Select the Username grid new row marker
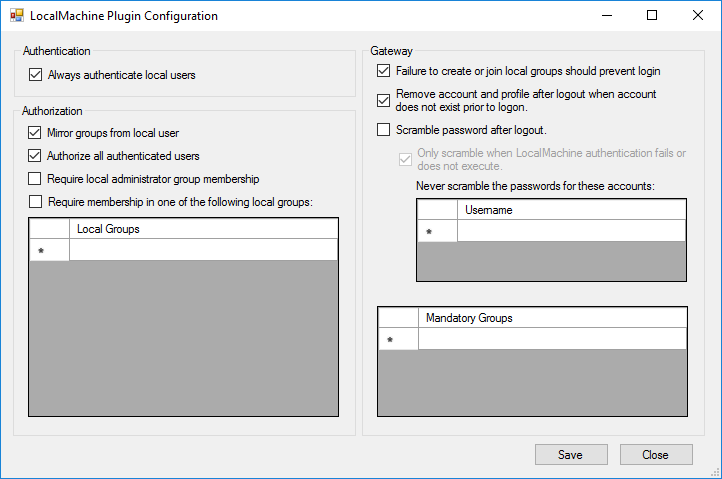The height and width of the screenshot is (479, 722). pos(437,231)
